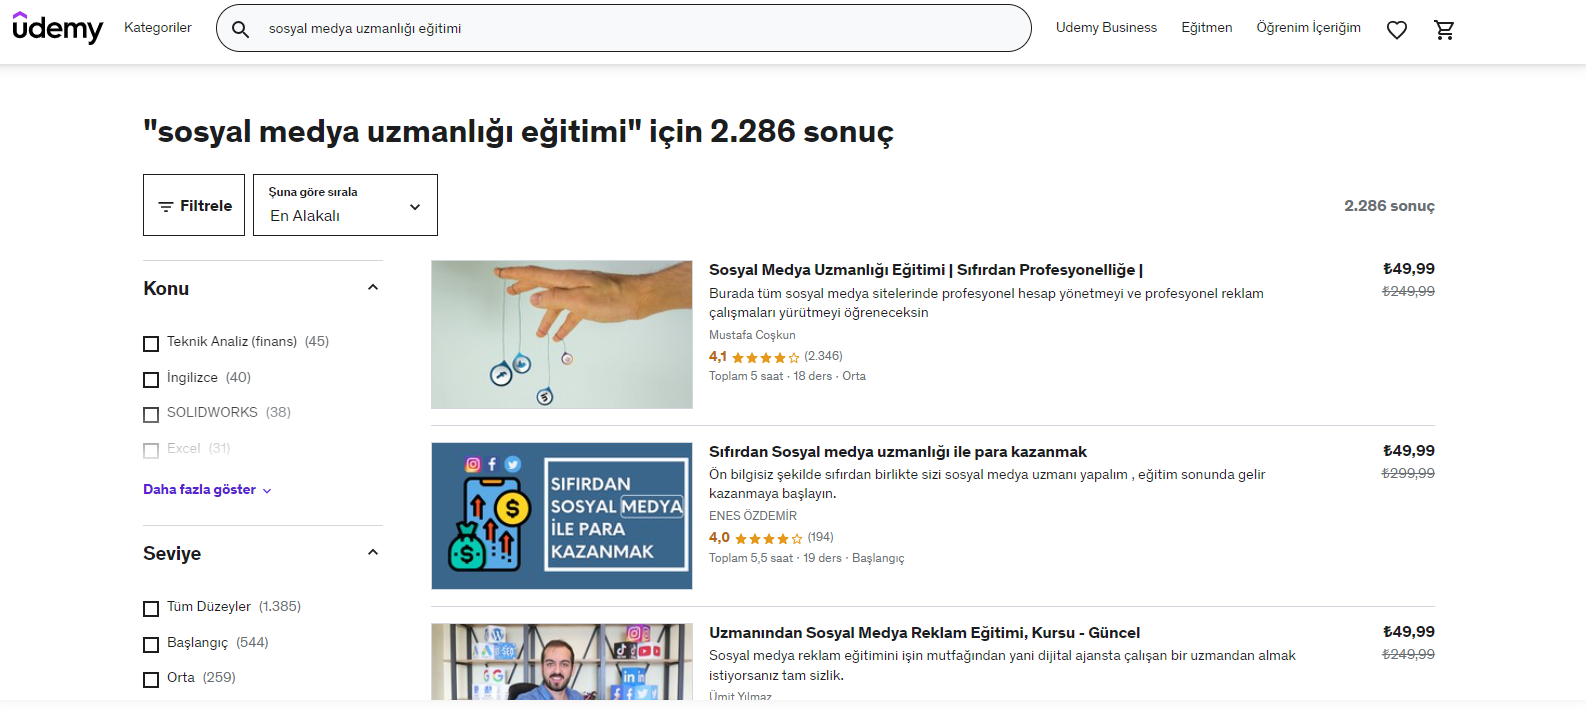Click the ₺49,99 price of first course
This screenshot has width=1586, height=711.
[x=1409, y=269]
